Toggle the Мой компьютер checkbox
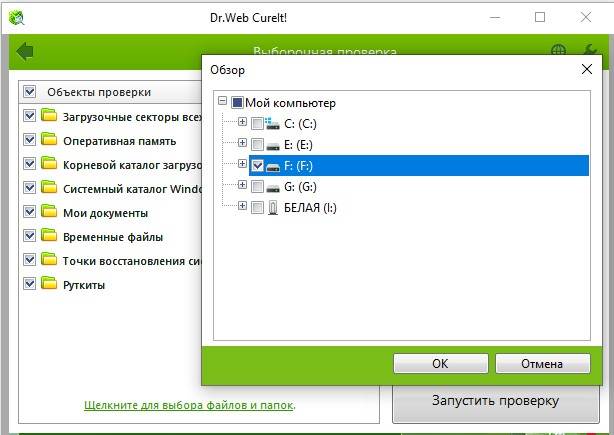Viewport: 614px width, 435px height. coord(237,103)
